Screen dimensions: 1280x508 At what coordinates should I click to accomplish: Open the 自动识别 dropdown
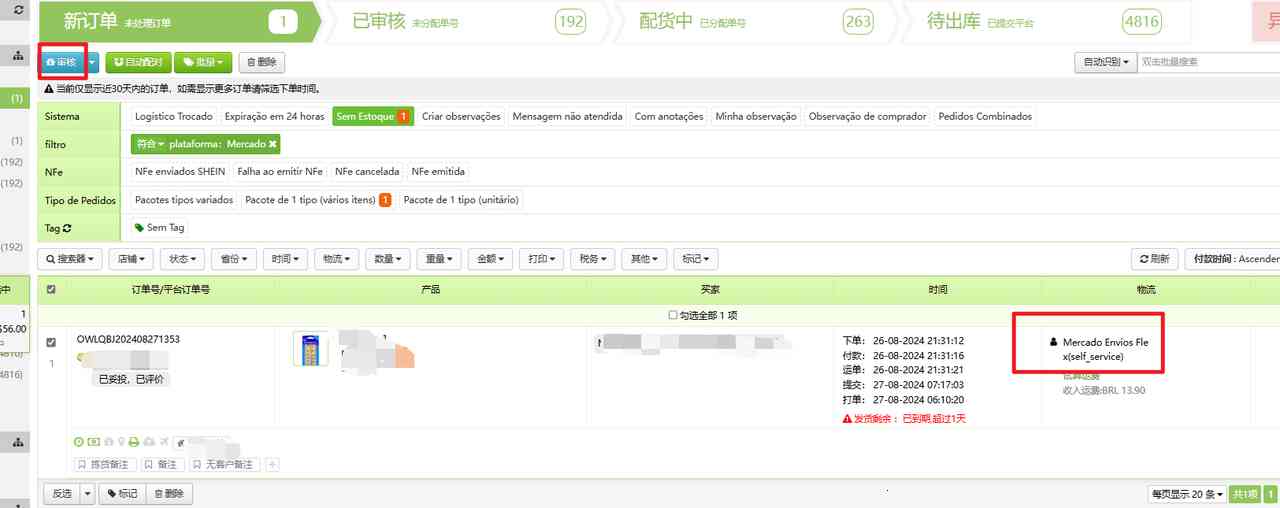pyautogui.click(x=1106, y=62)
